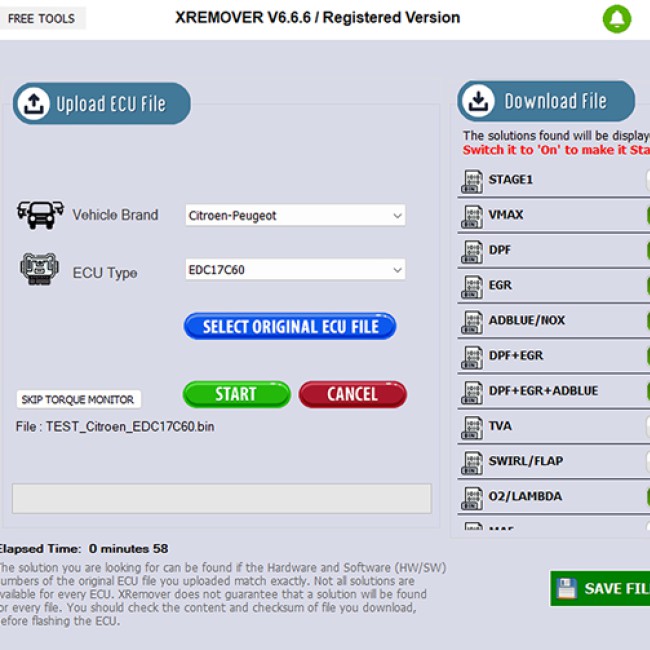
Task: Click the file icon in the DPF+EGR row
Action: 472,357
